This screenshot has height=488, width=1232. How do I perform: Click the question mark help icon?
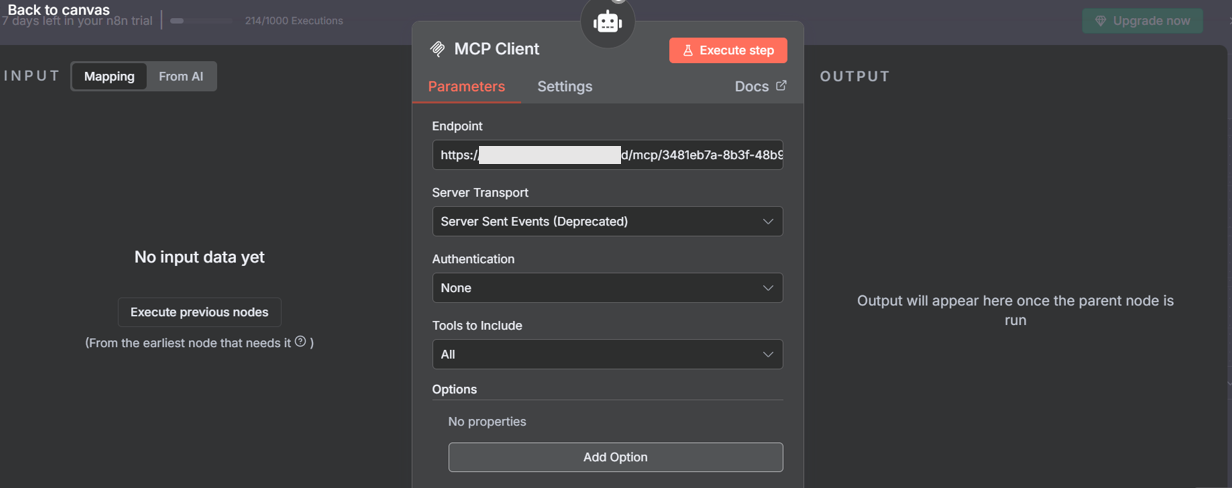click(300, 342)
